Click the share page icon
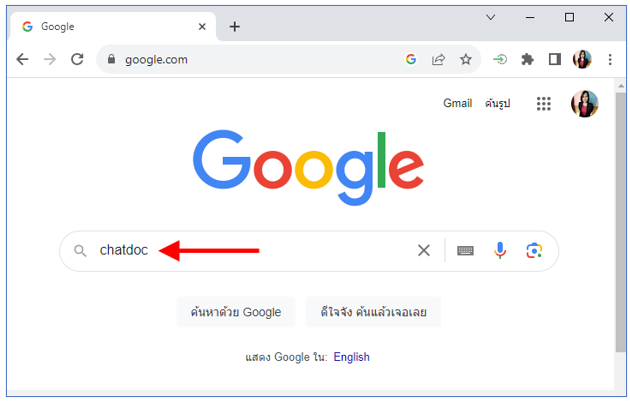 (438, 59)
